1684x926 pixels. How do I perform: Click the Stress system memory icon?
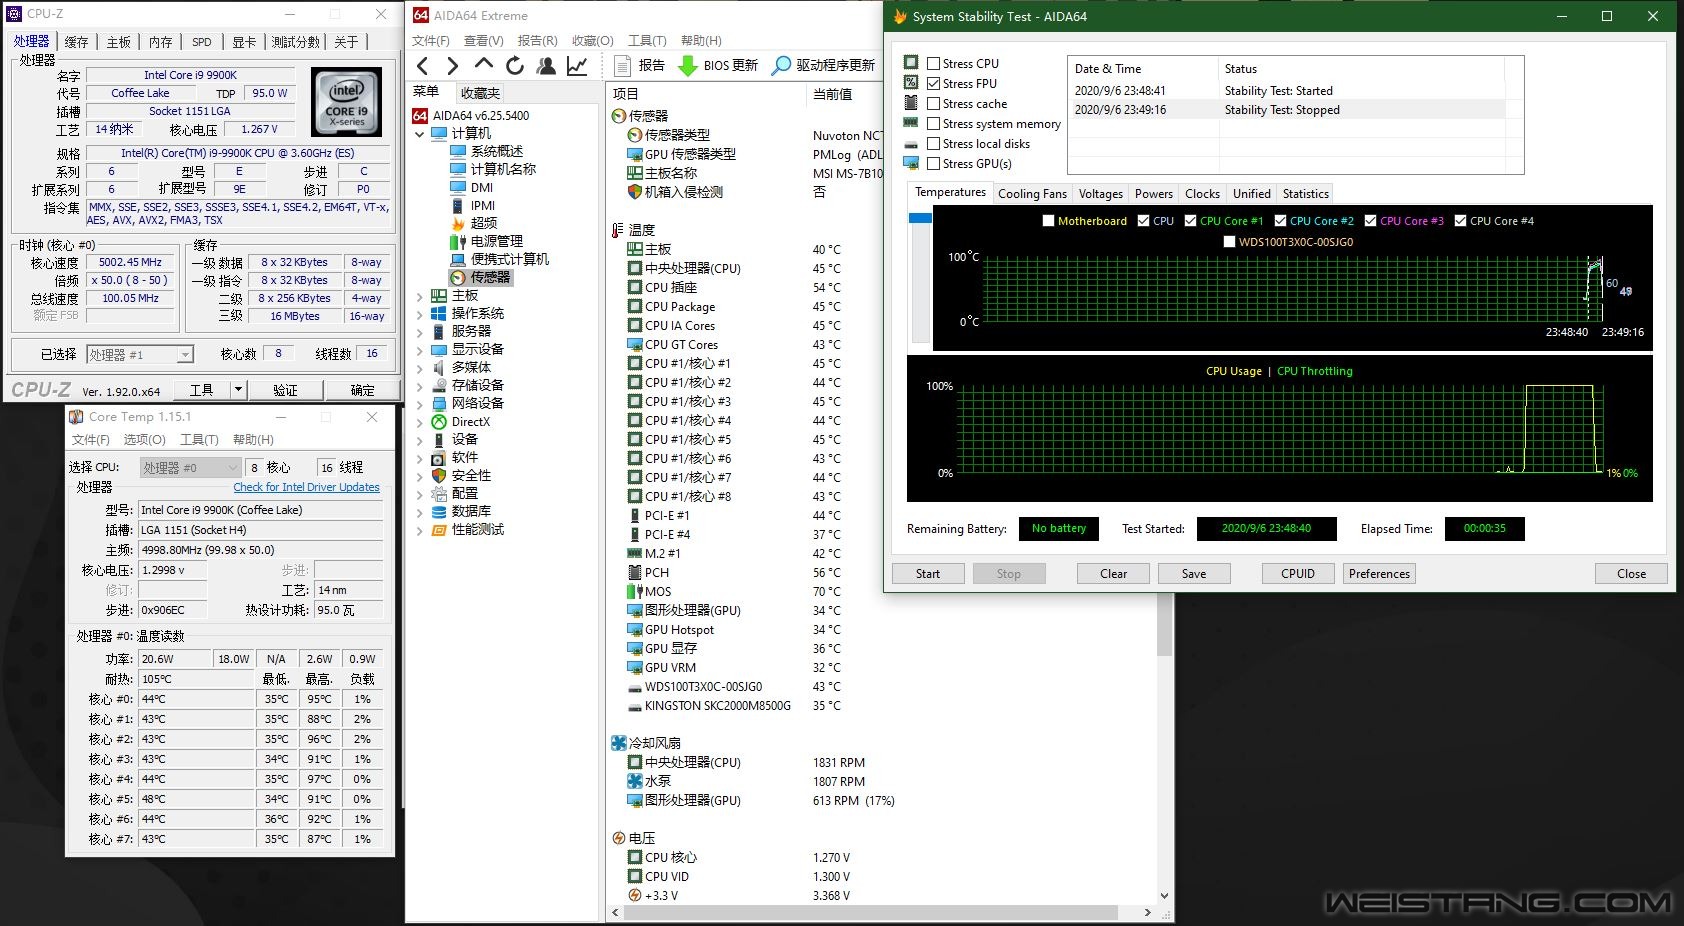pos(911,122)
